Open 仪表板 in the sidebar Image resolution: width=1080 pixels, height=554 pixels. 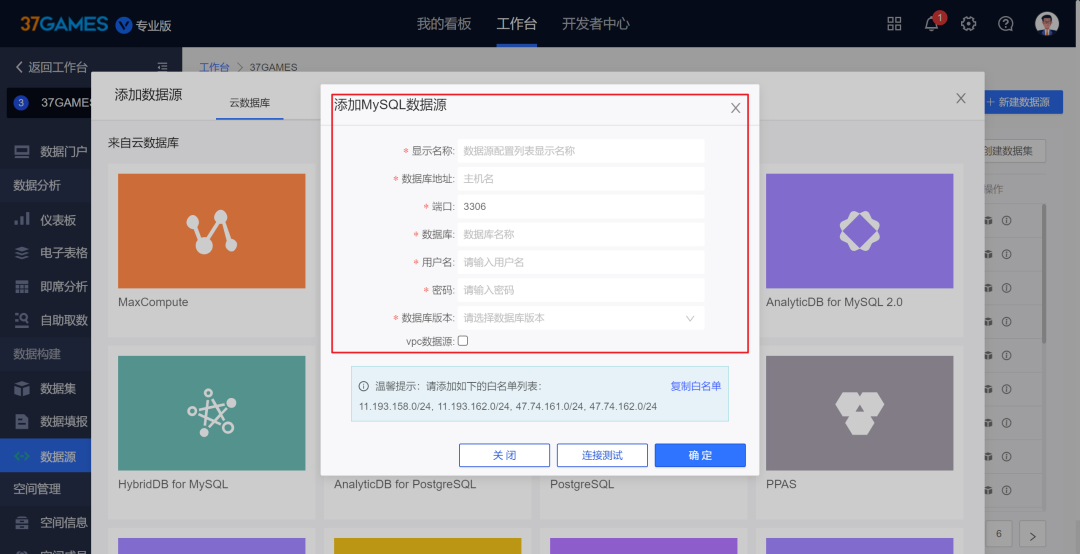(45, 220)
